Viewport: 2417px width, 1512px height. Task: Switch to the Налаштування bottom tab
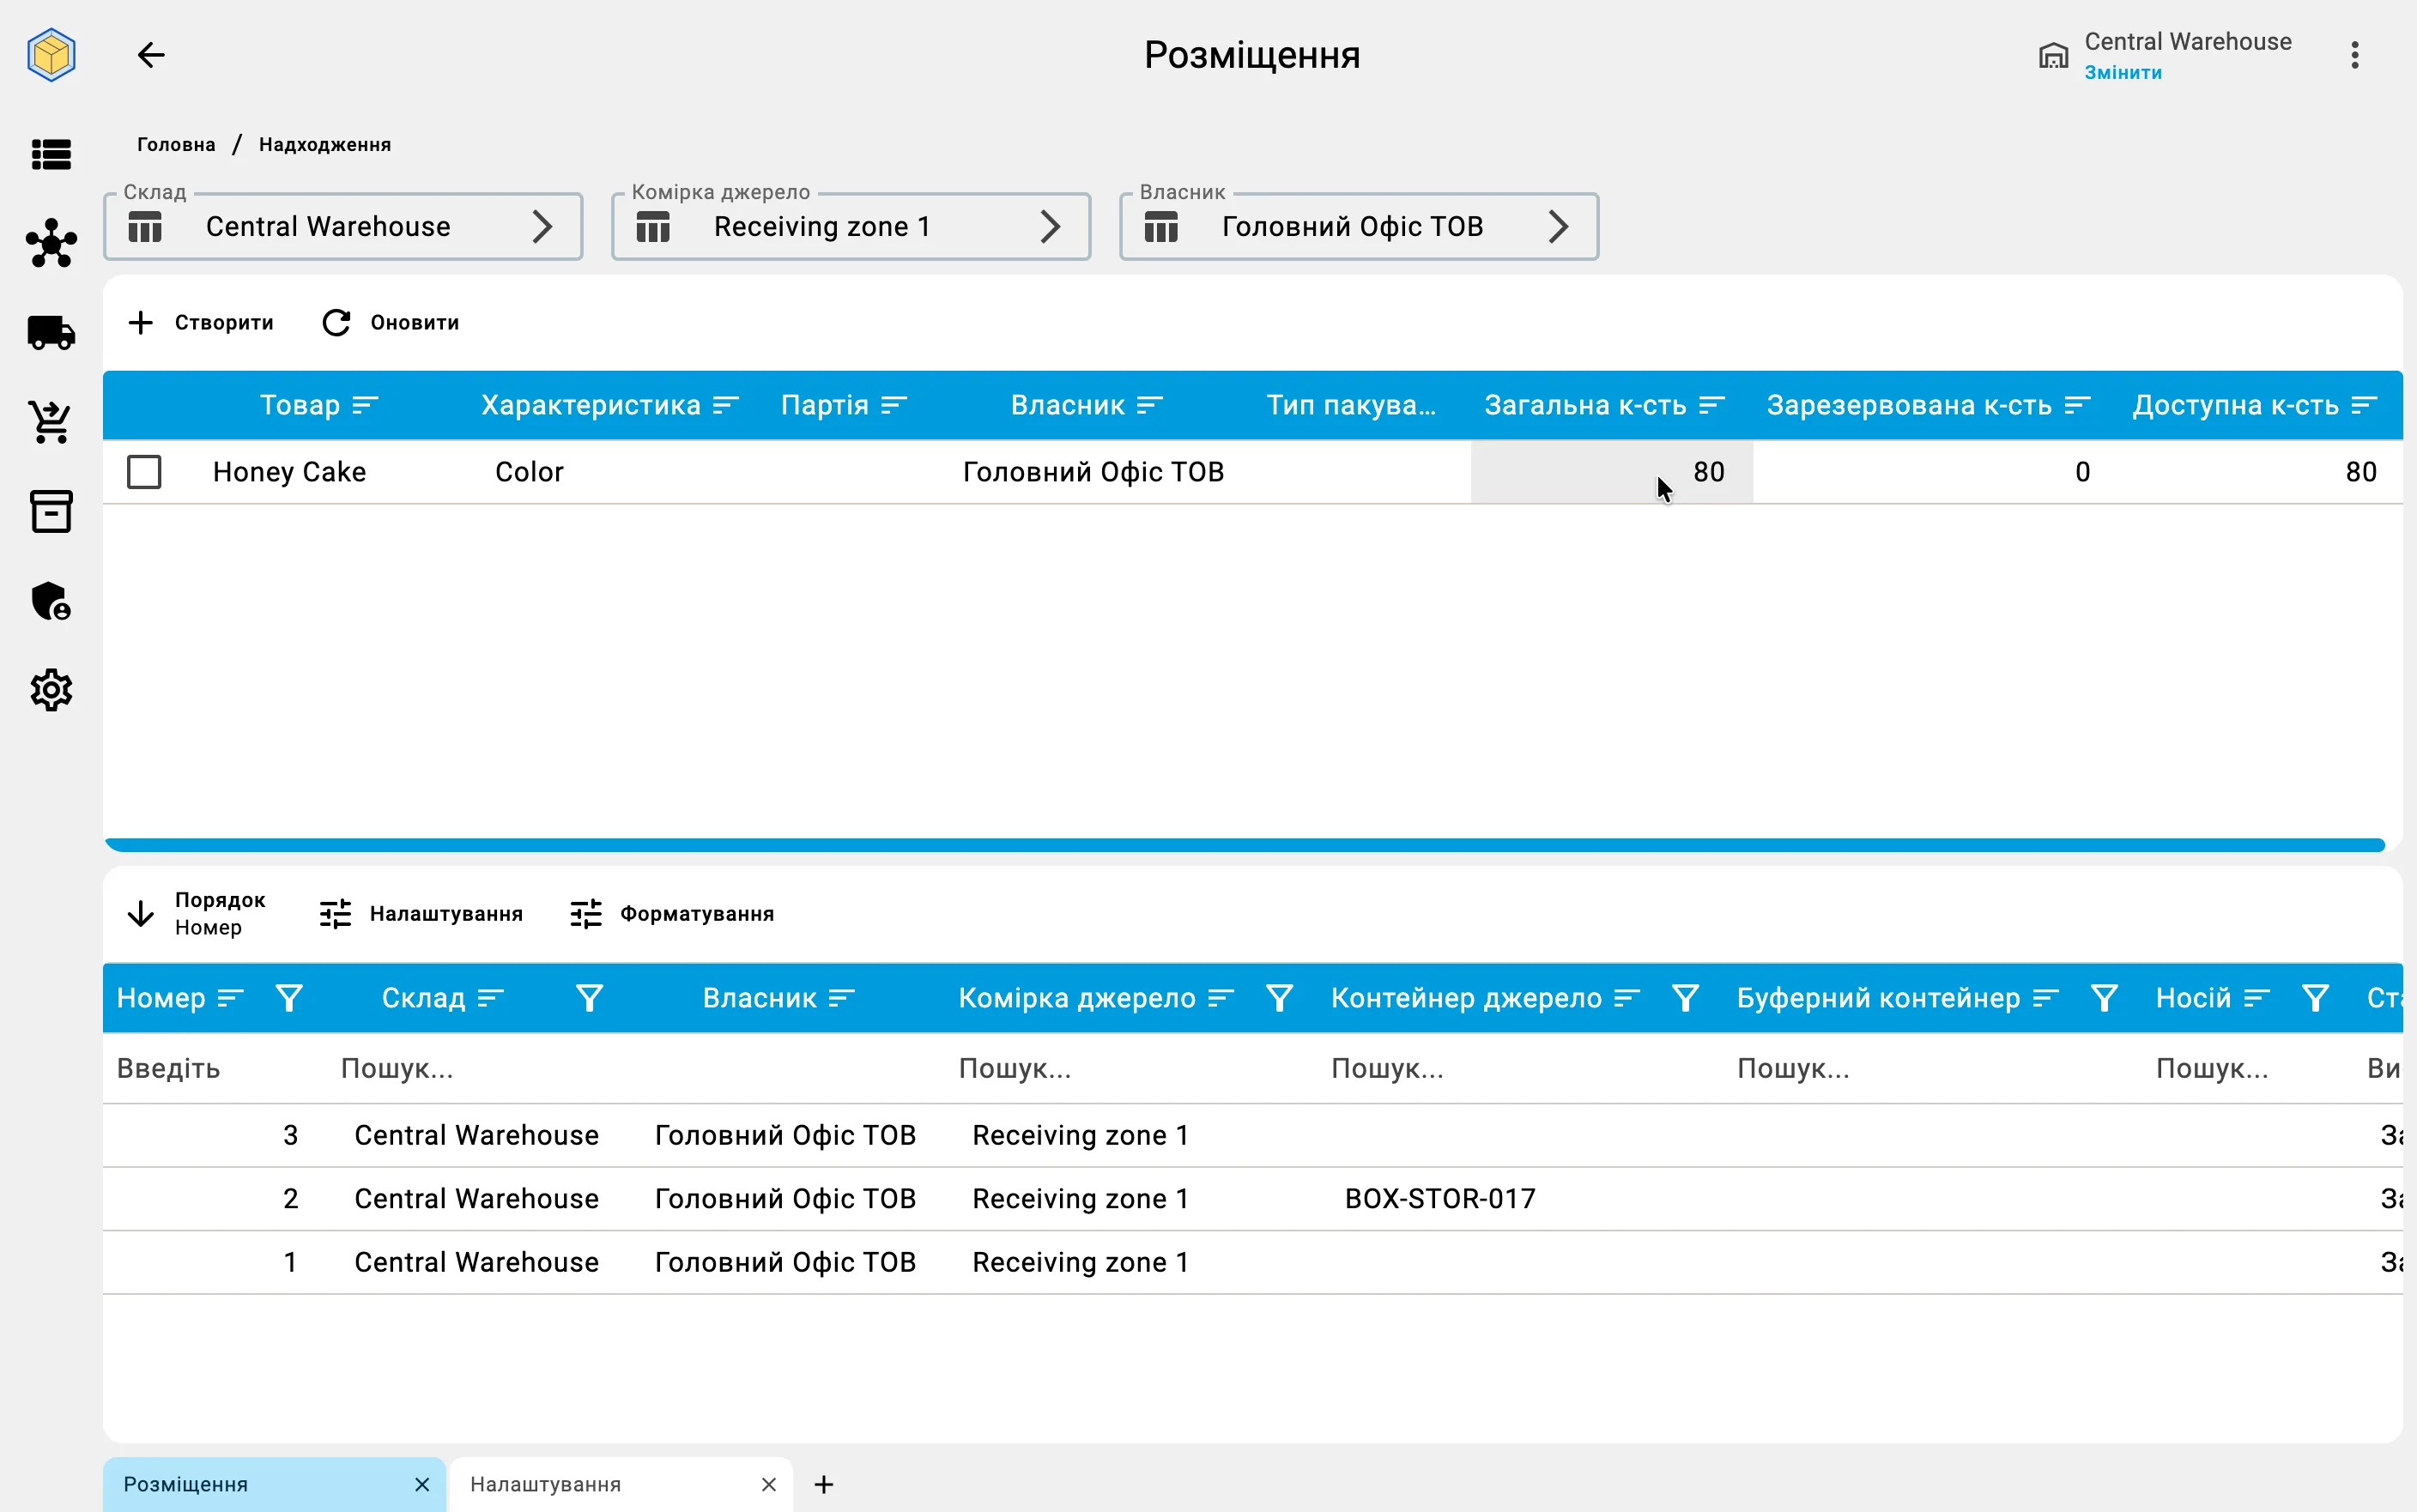point(546,1484)
